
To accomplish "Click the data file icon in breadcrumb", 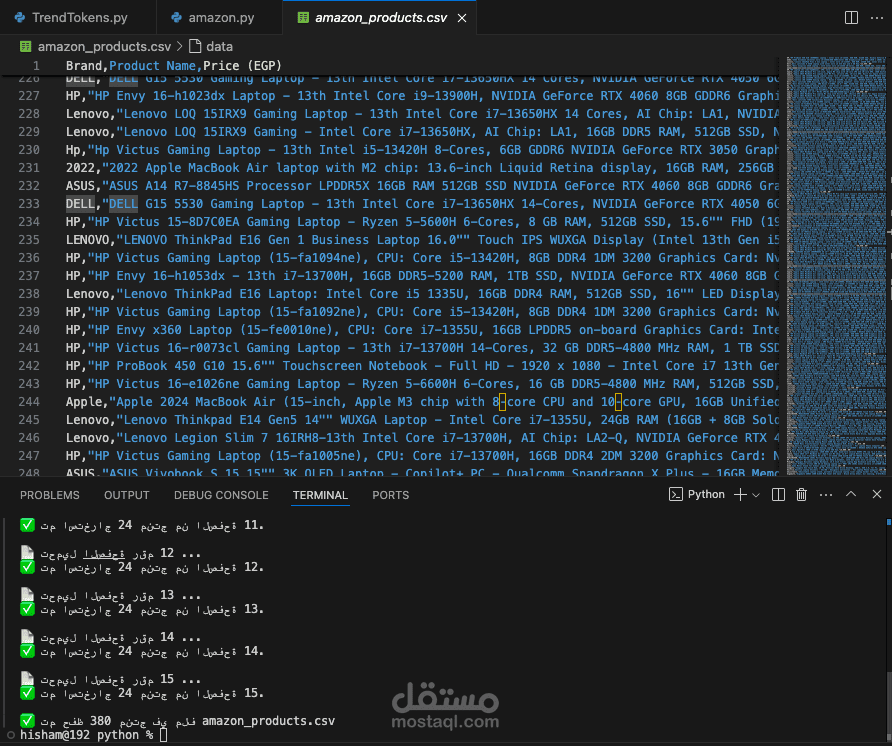I will tap(195, 46).
